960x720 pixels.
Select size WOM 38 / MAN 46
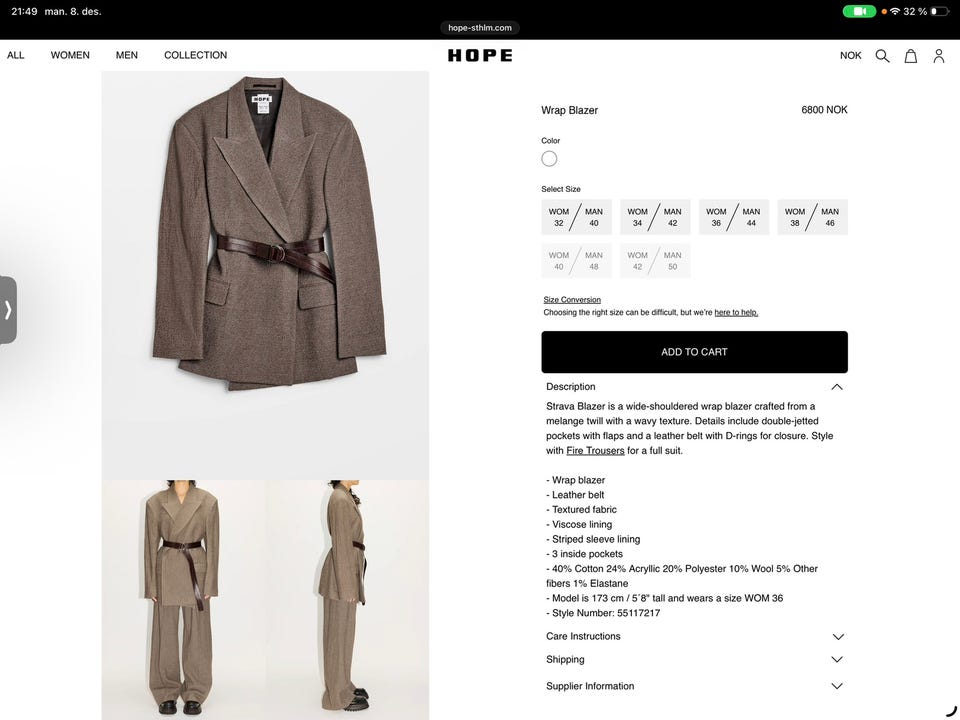812,217
